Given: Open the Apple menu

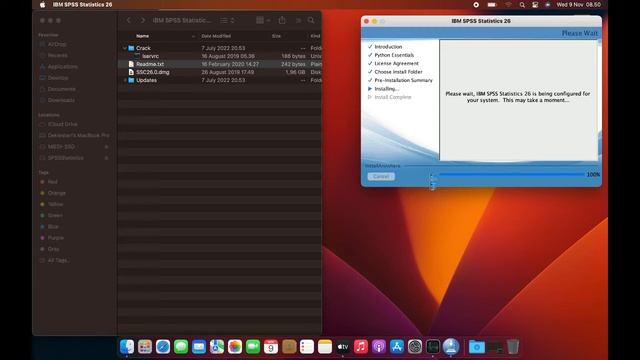Looking at the screenshot, I should point(42,5).
